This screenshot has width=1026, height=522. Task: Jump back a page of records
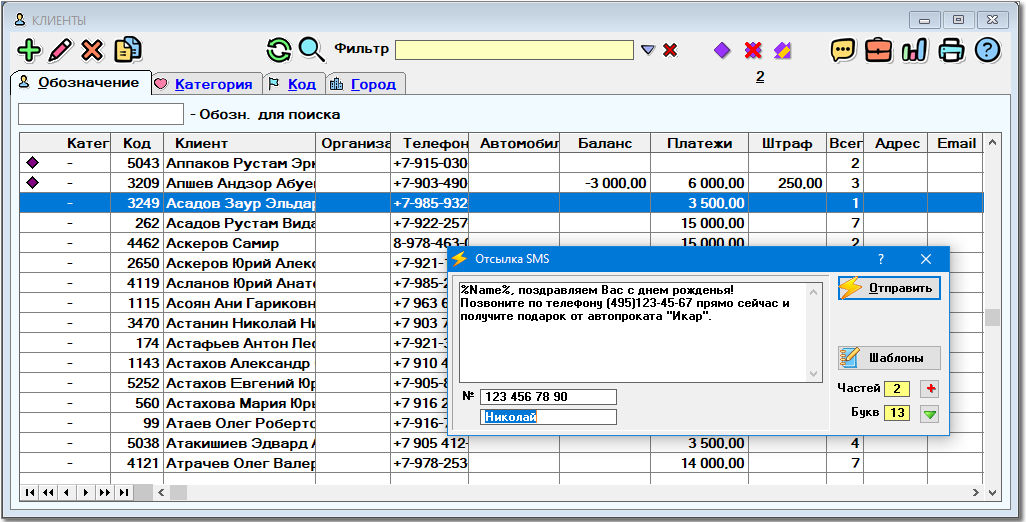point(48,493)
